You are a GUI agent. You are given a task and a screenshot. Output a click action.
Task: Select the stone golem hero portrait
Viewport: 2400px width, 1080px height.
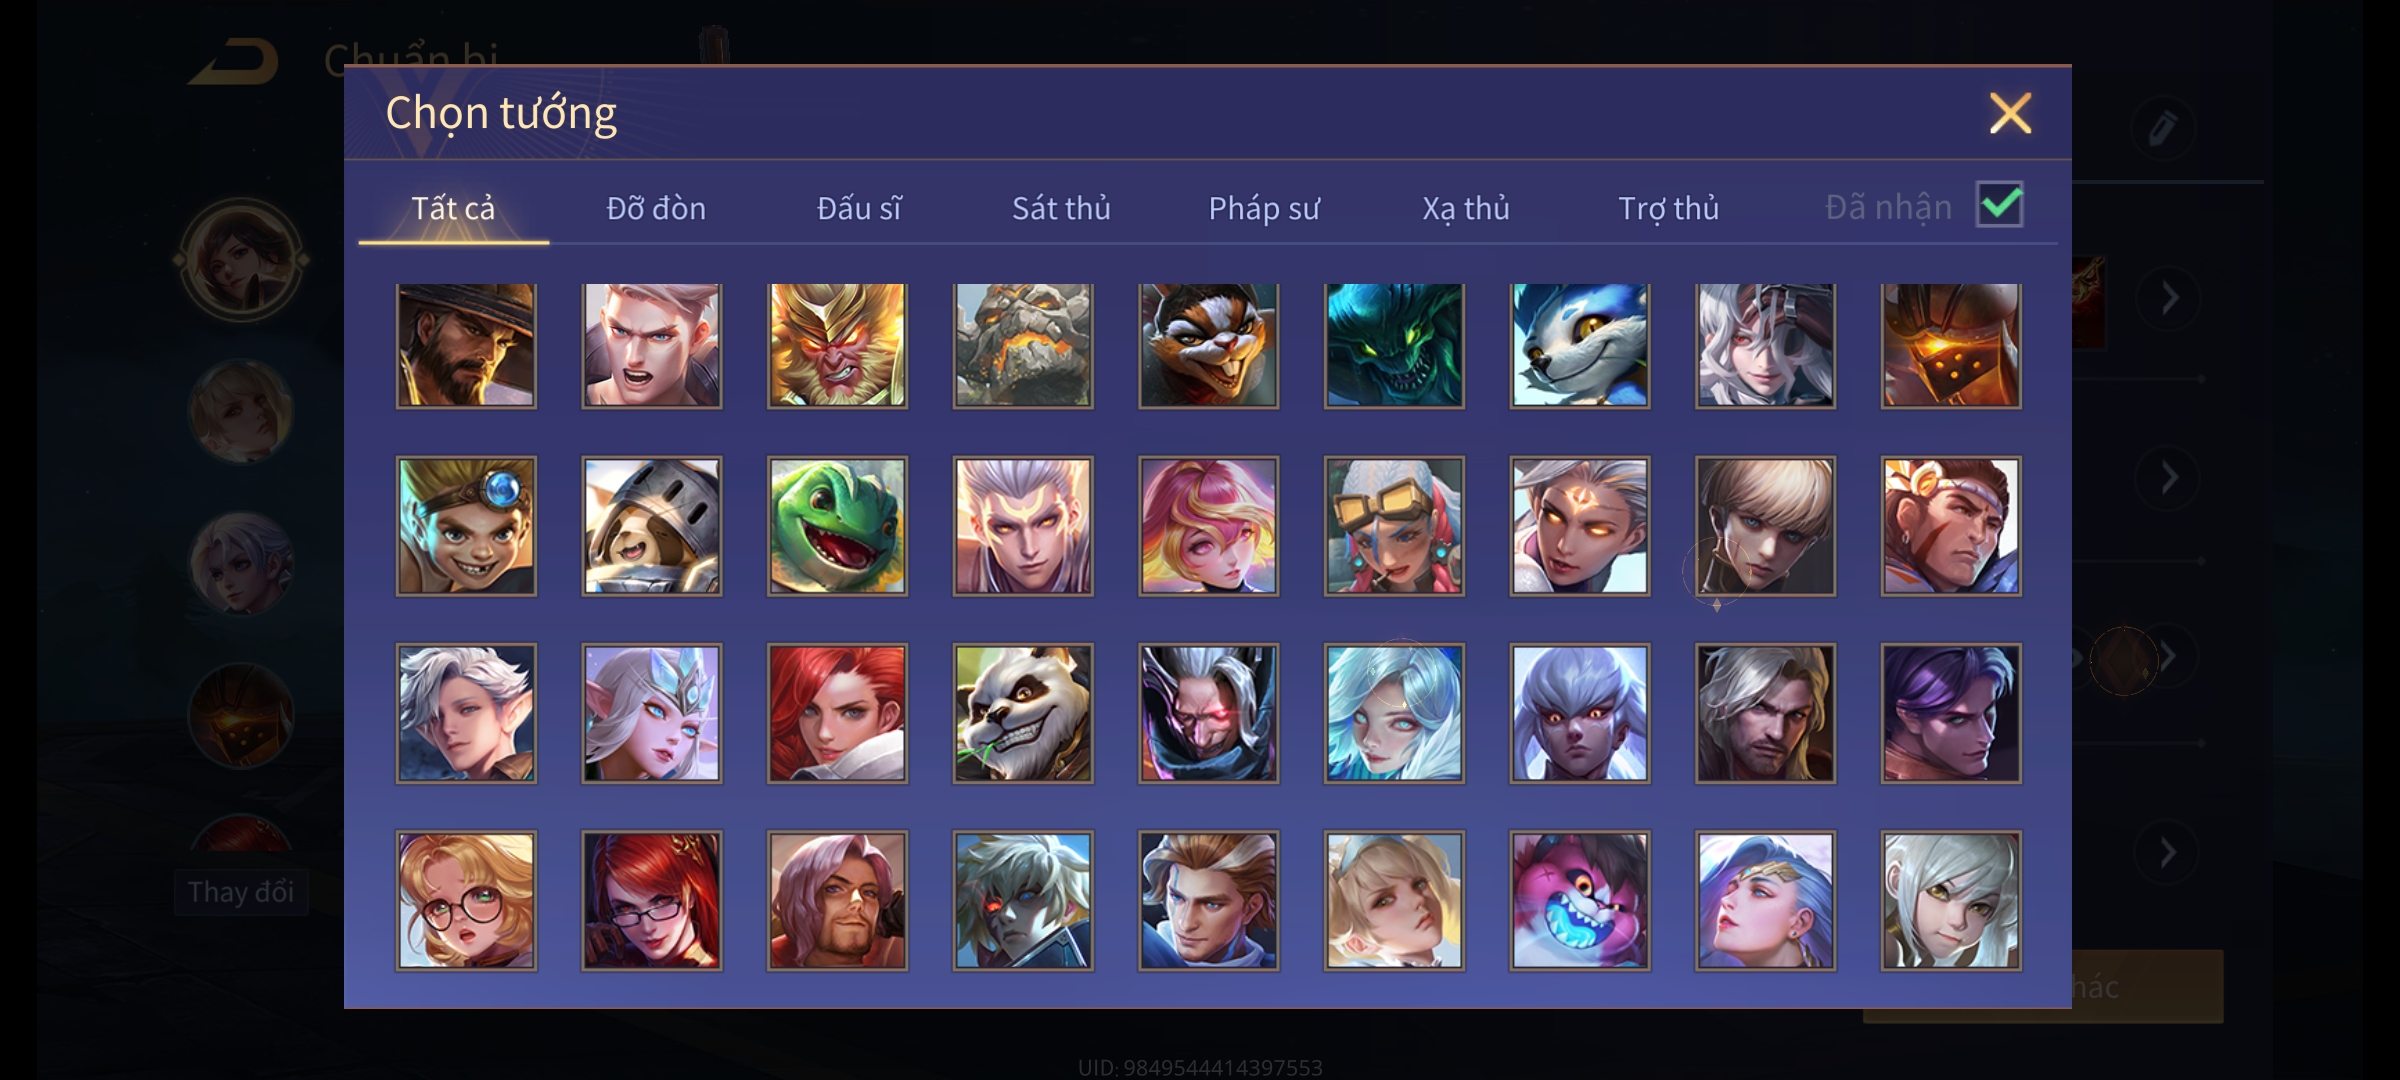(x=1022, y=345)
